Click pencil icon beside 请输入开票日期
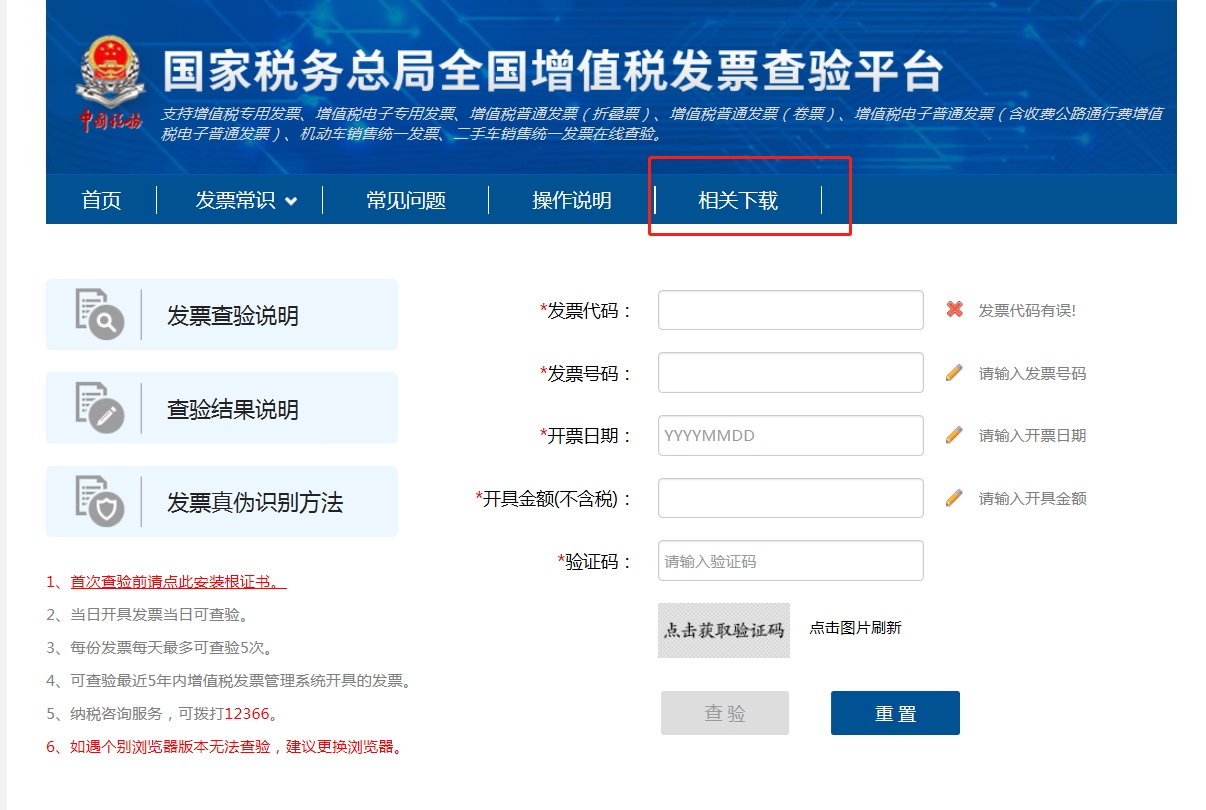This screenshot has width=1206, height=810. point(954,435)
